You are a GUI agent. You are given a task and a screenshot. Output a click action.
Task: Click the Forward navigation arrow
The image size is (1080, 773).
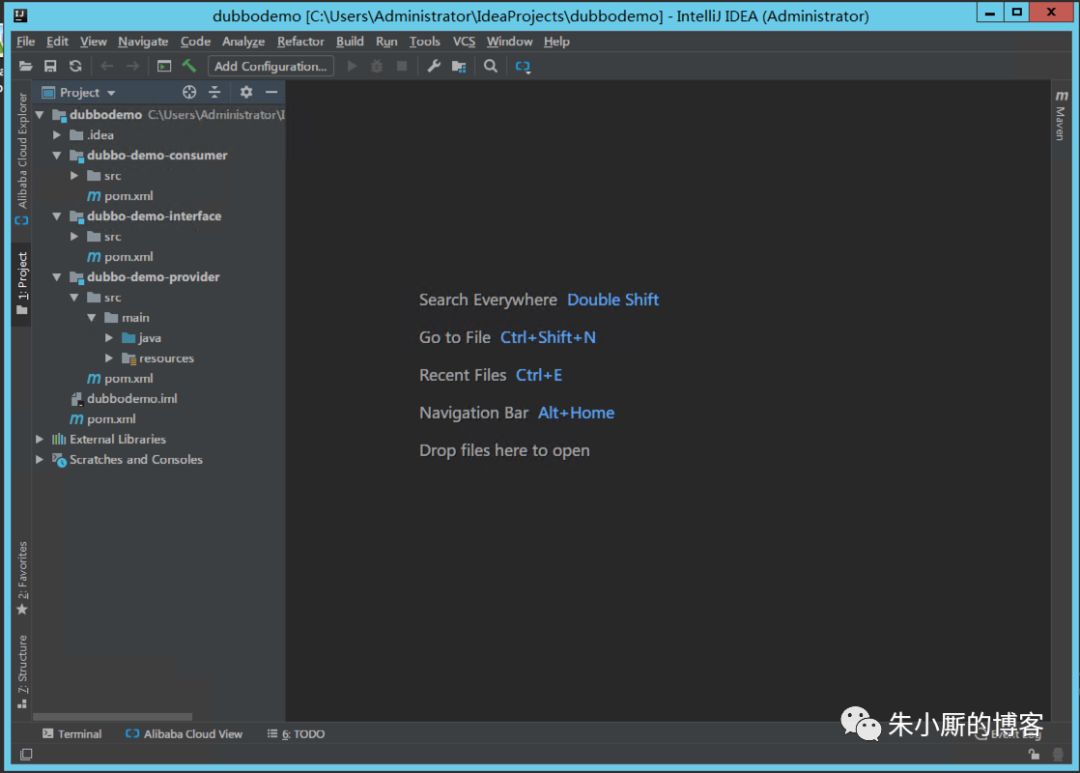(x=132, y=66)
